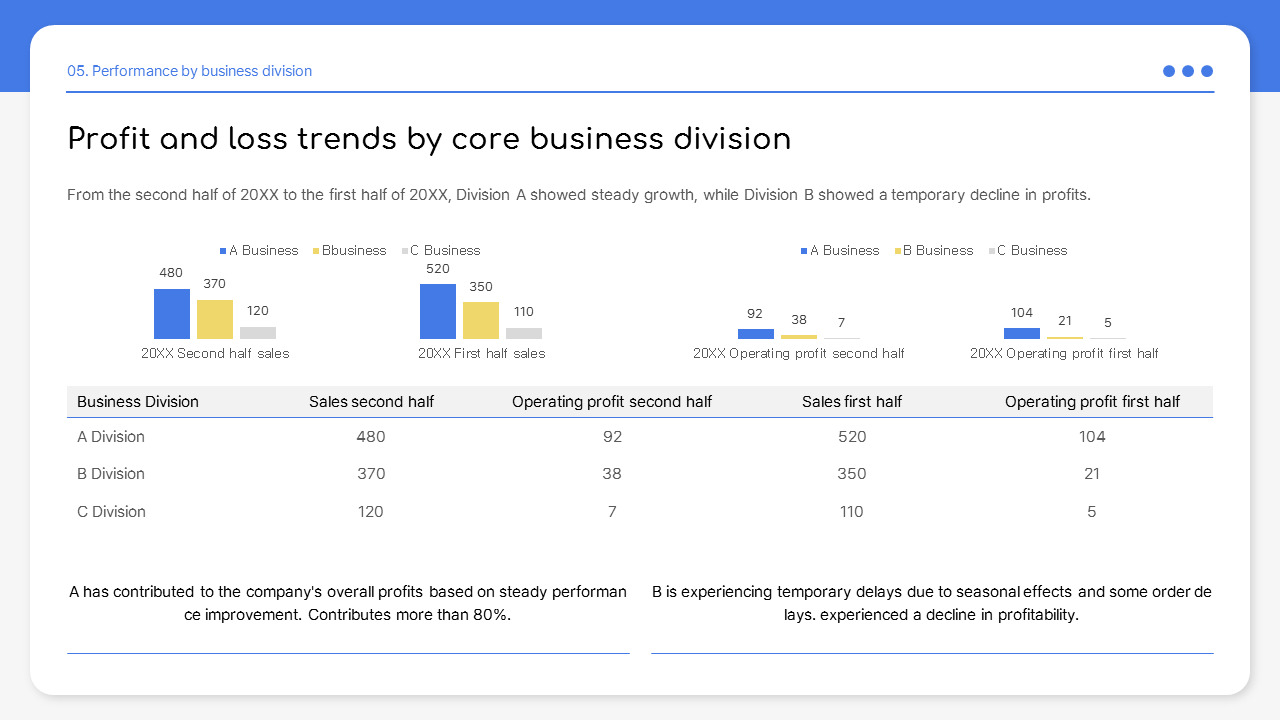Click the middle decorative dot top right
This screenshot has width=1280, height=720.
tap(1188, 71)
